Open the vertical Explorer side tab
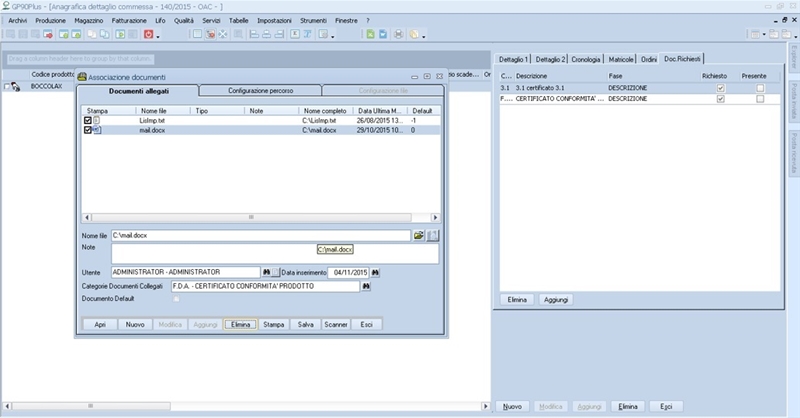The image size is (800, 418). pos(794,57)
